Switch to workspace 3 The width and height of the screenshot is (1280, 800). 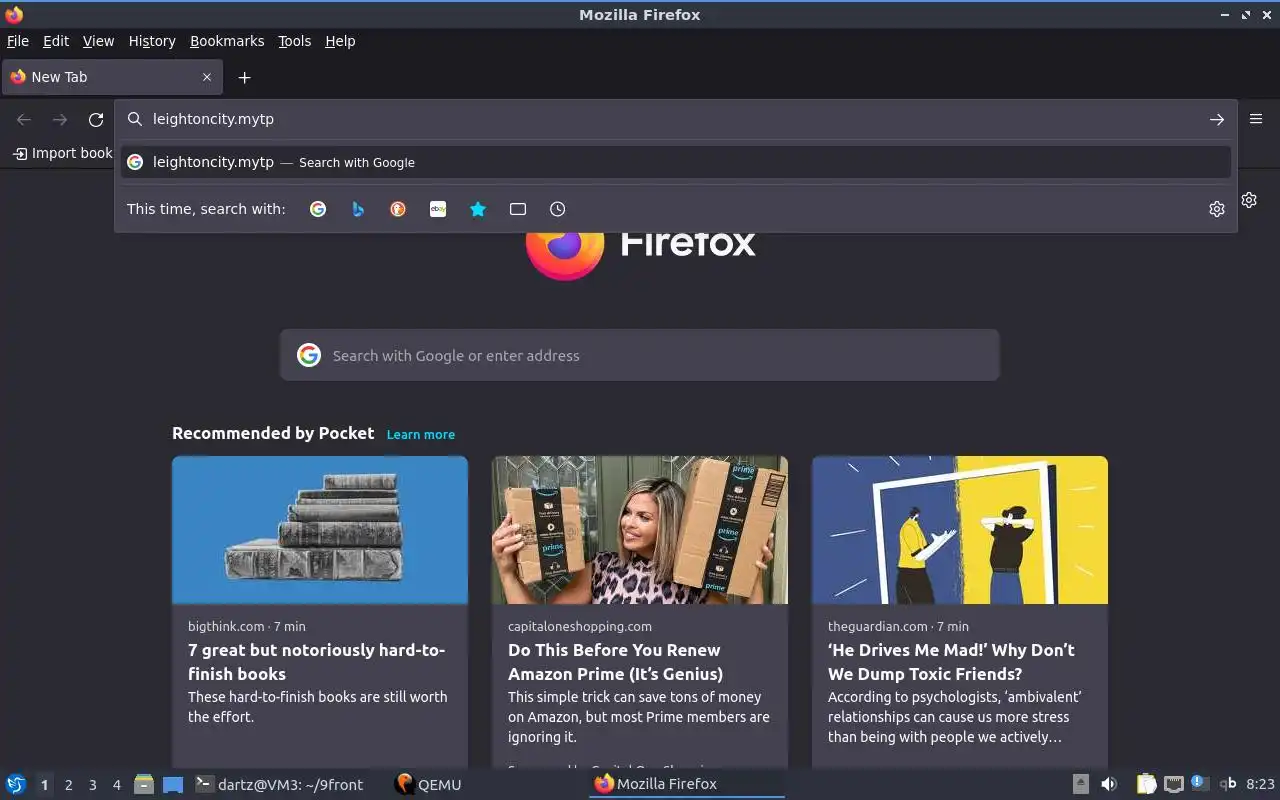click(x=92, y=785)
